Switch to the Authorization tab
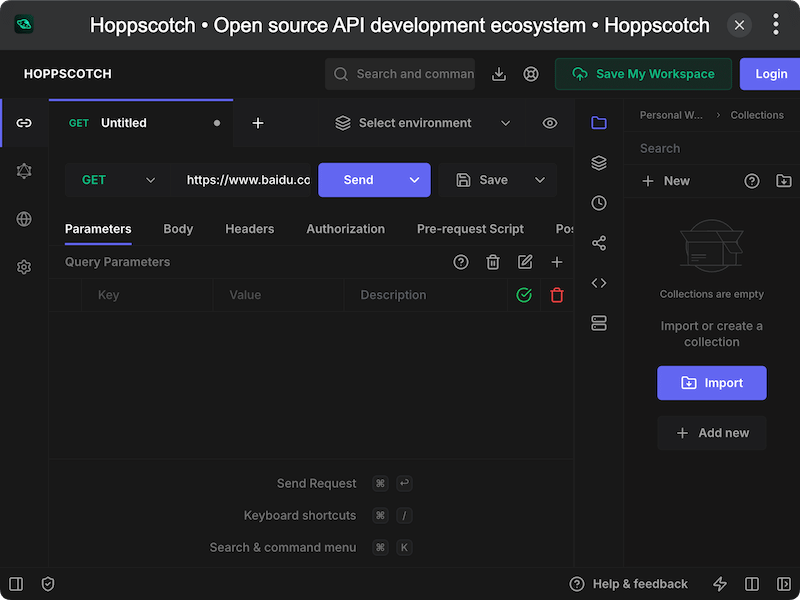Screen dimensions: 800x600 point(345,229)
